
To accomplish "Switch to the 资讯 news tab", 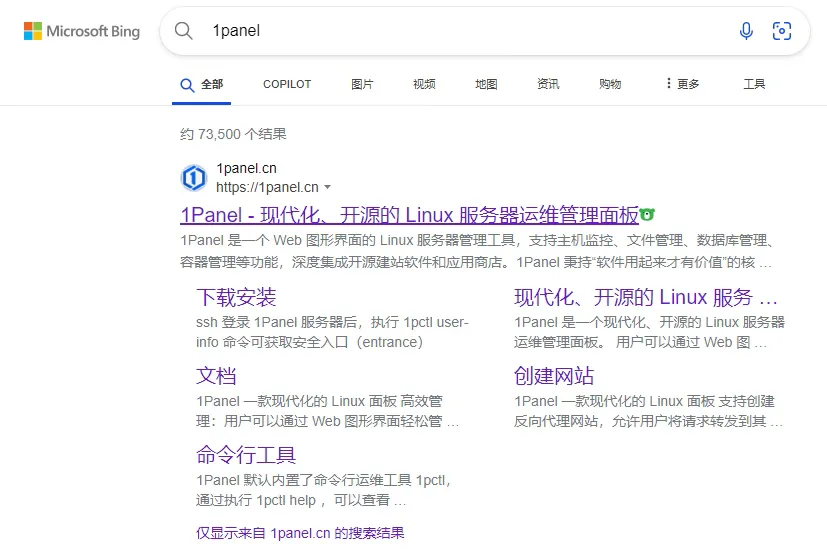I will [x=548, y=84].
